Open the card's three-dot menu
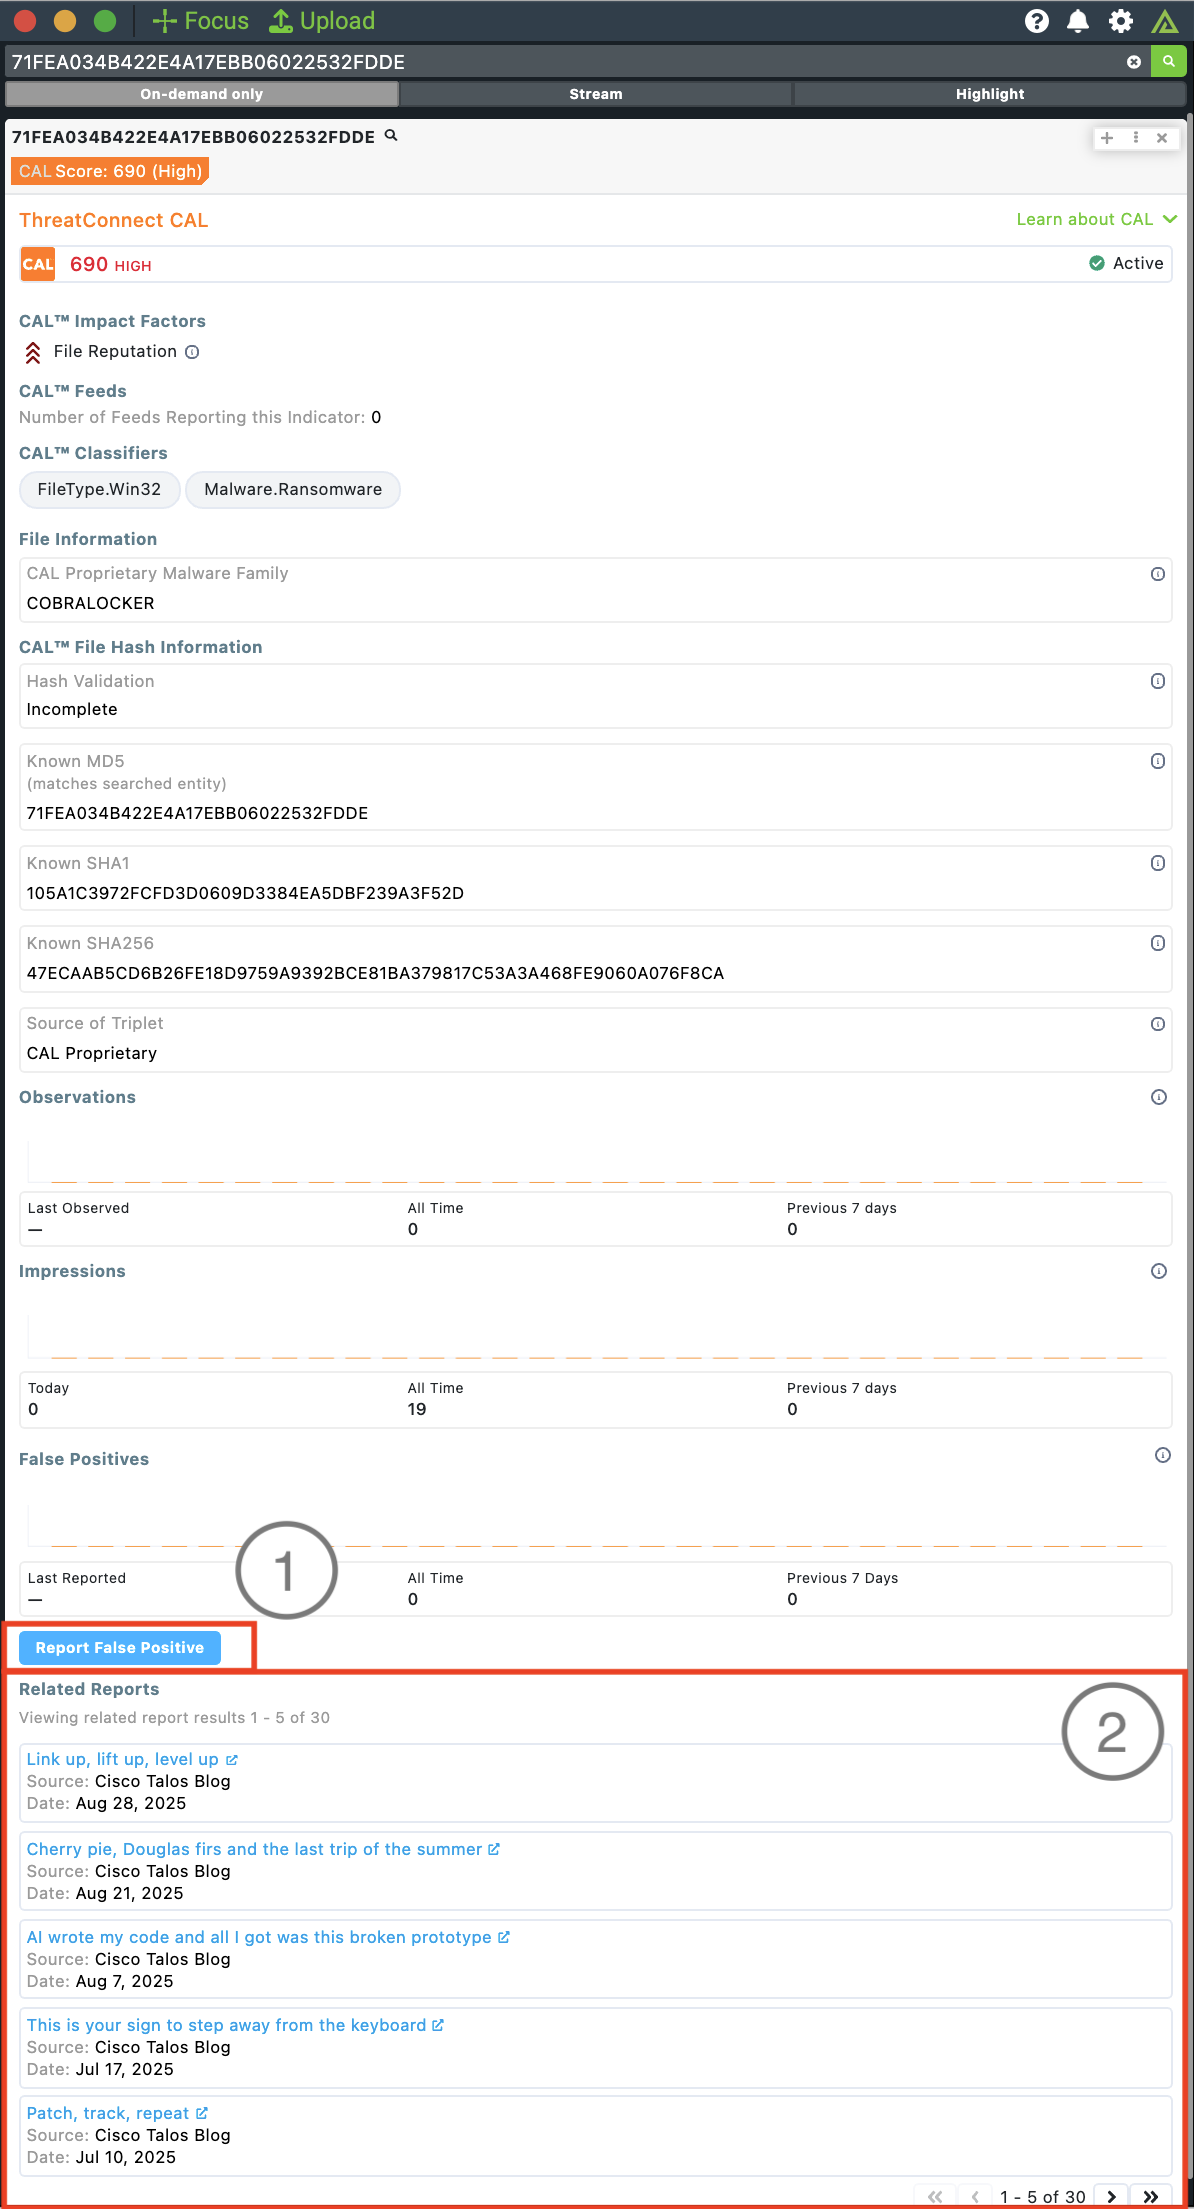1194x2209 pixels. click(1136, 138)
